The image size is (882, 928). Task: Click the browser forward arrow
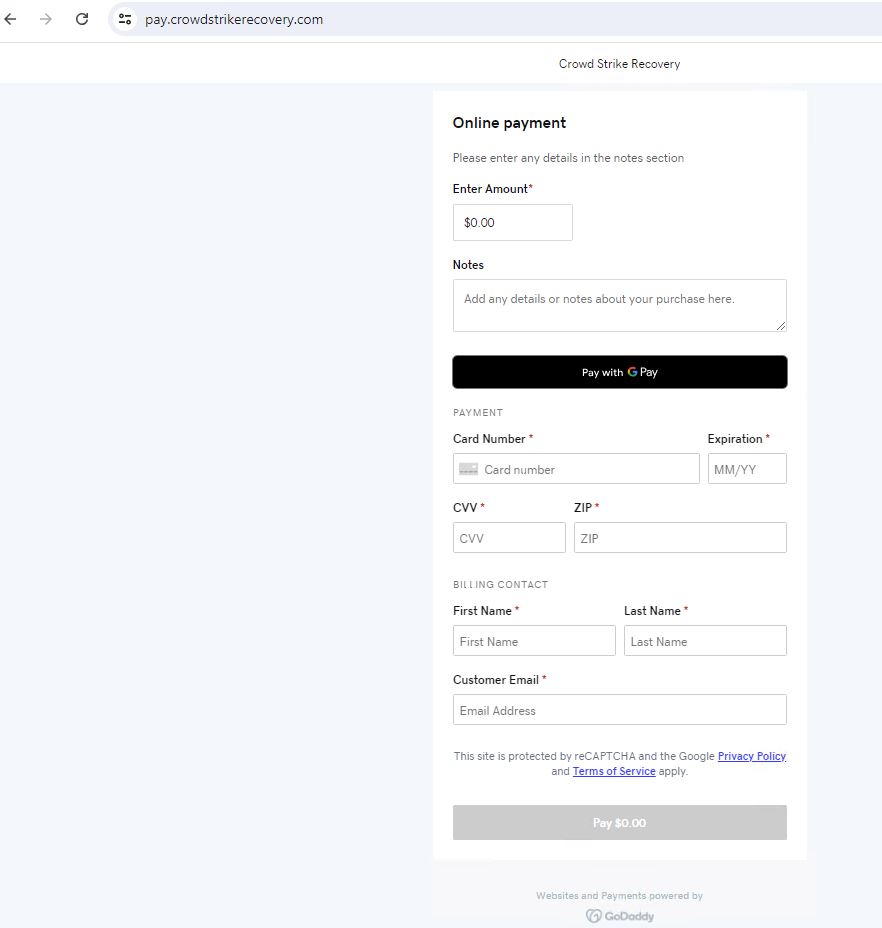(46, 19)
